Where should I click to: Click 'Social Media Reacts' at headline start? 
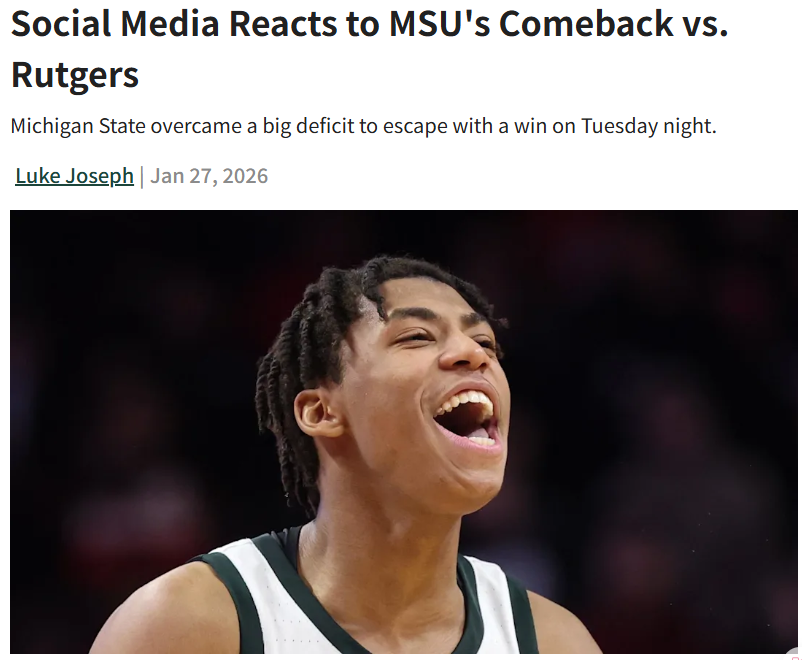pyautogui.click(x=174, y=24)
